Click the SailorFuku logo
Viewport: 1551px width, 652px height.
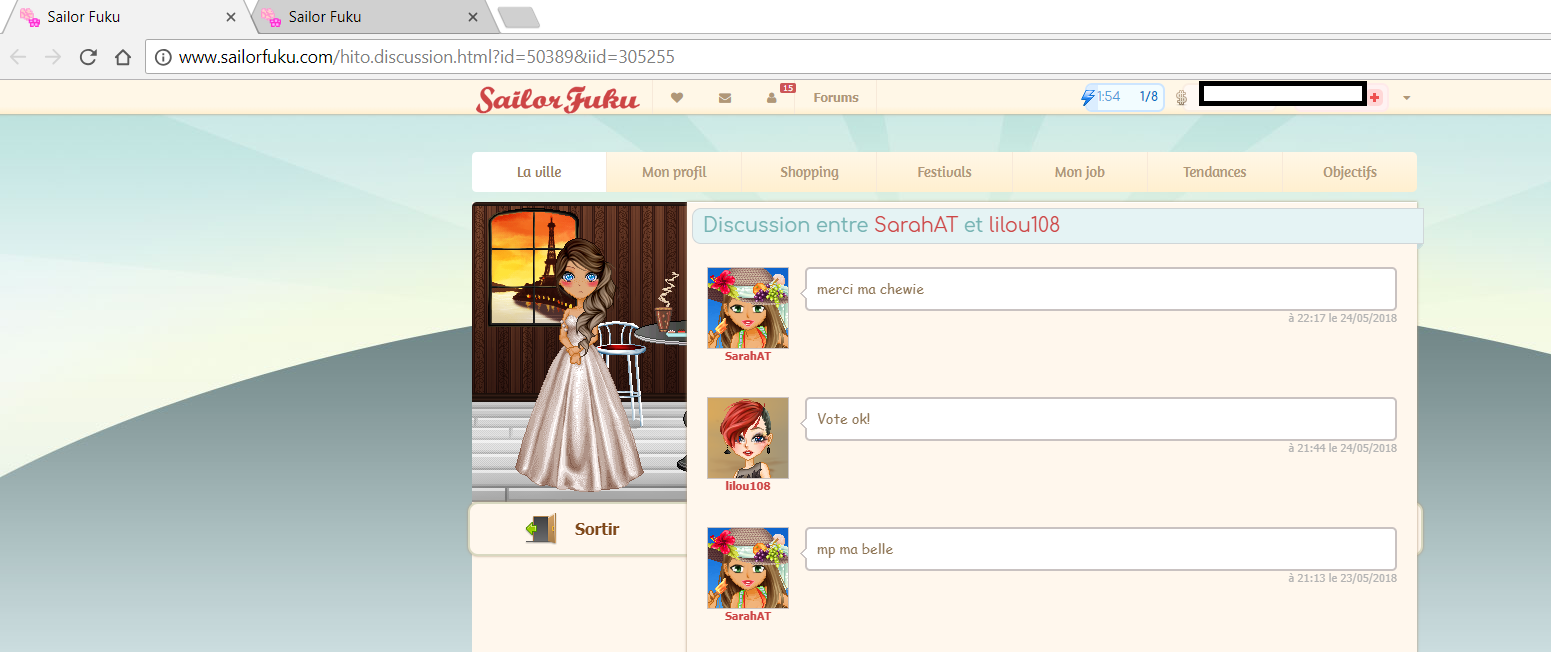click(x=557, y=99)
